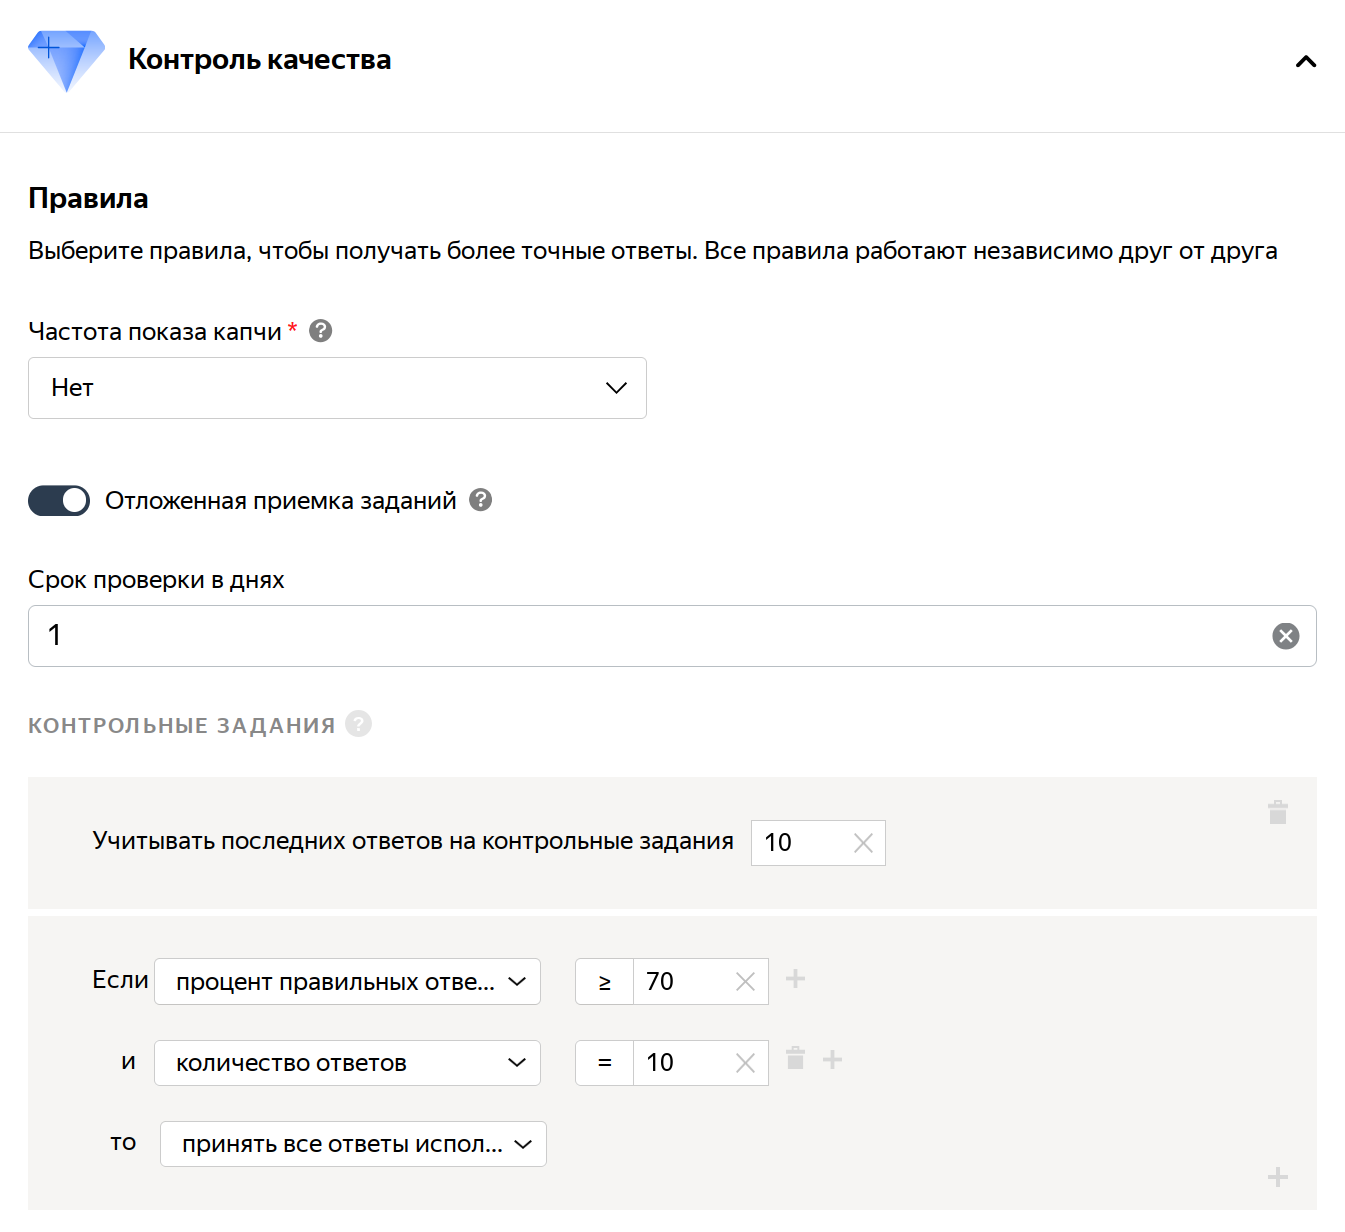Collapse the Контроль качества section
1345x1232 pixels.
tap(1305, 62)
